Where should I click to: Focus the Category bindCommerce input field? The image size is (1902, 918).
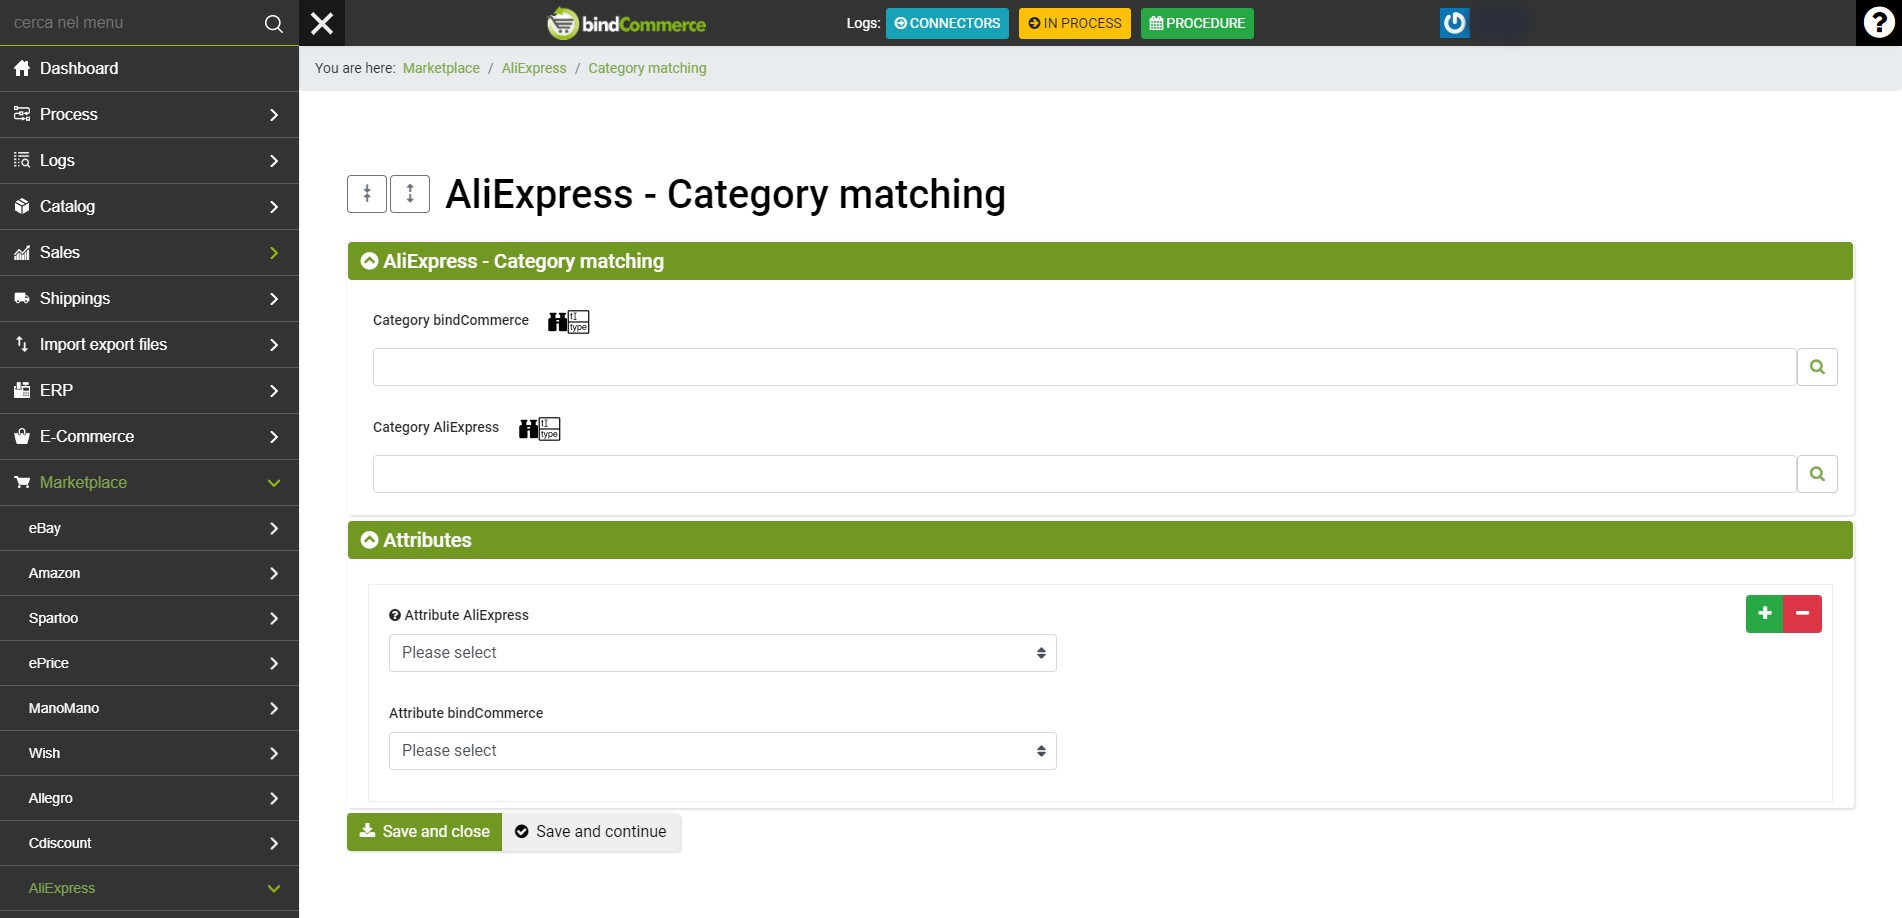1084,367
